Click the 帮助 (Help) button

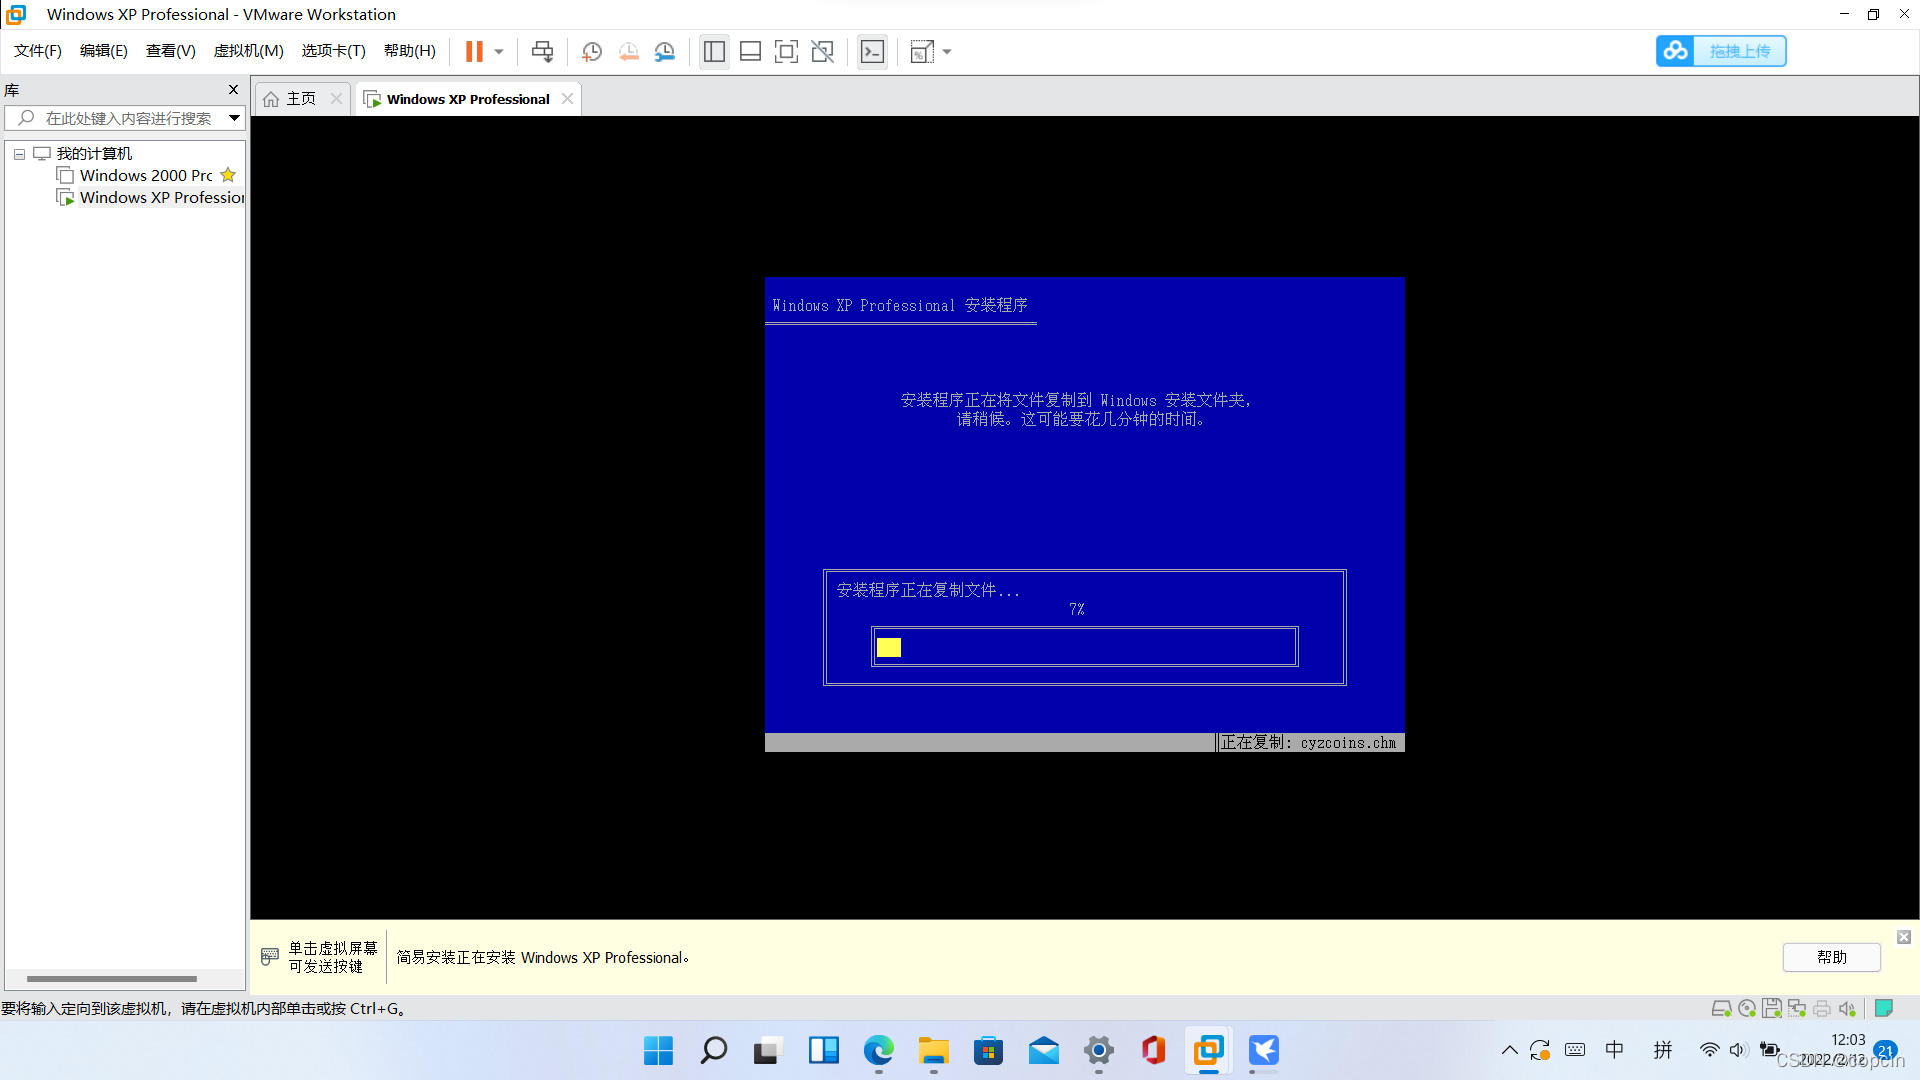click(1832, 956)
